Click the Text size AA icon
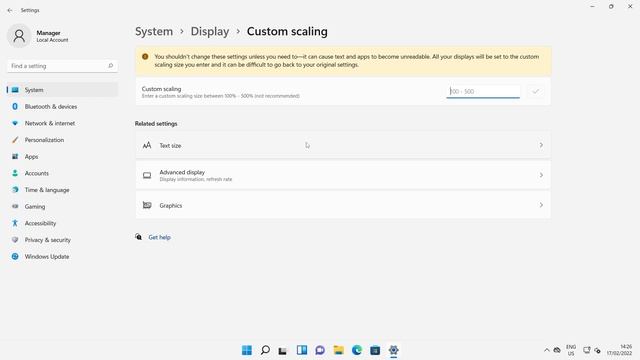The image size is (640, 360). pos(147,145)
